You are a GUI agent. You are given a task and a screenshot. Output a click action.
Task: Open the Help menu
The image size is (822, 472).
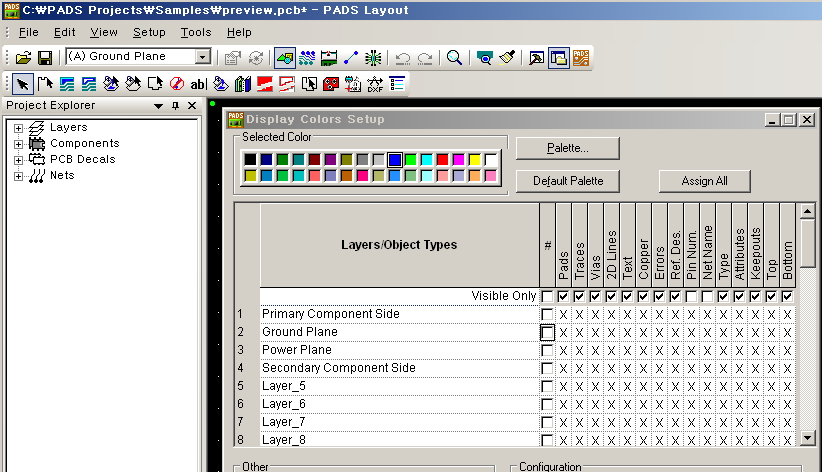[239, 33]
